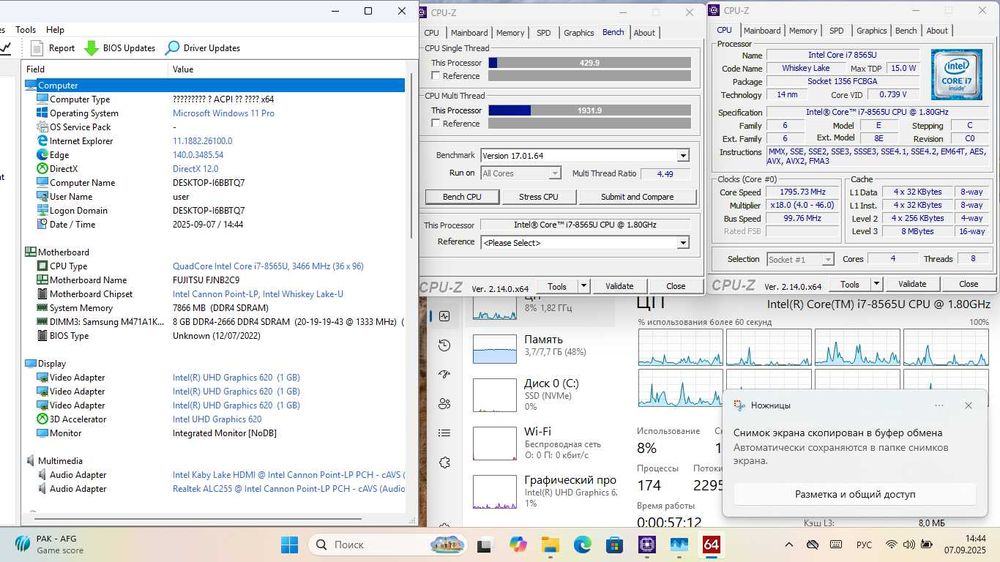The height and width of the screenshot is (562, 1000).
Task: Click the battery icon in system tray
Action: pos(926,545)
